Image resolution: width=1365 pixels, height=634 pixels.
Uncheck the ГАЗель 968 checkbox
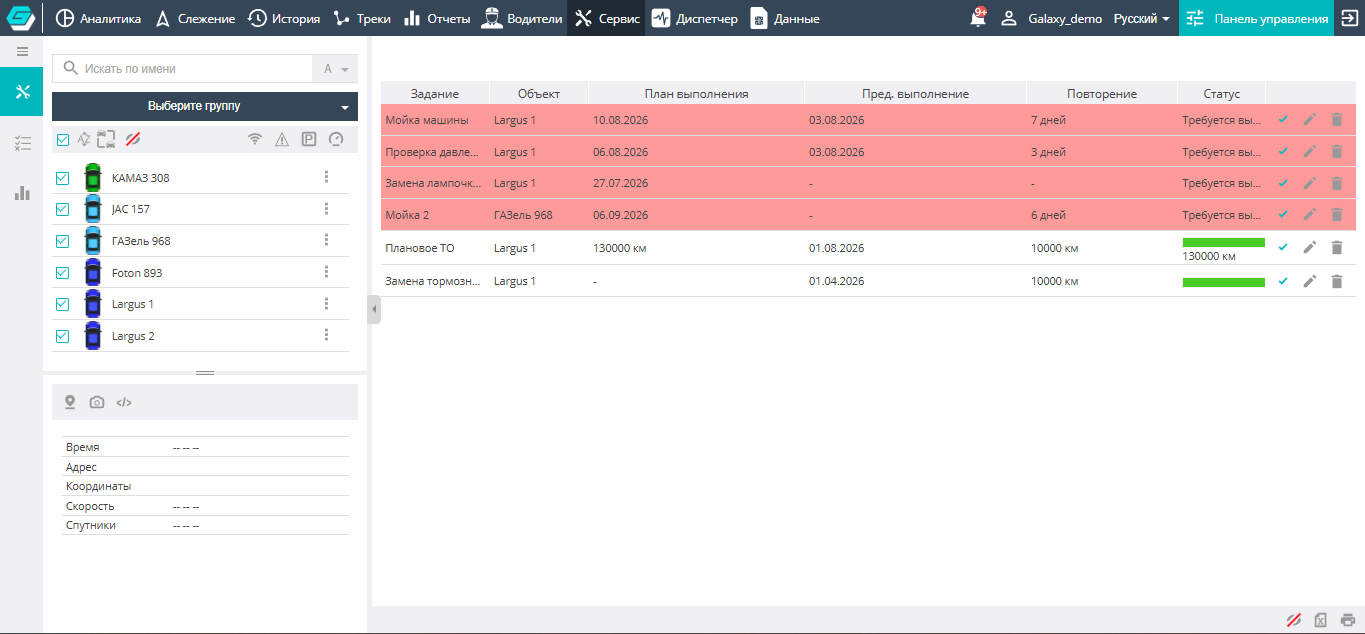tap(63, 241)
